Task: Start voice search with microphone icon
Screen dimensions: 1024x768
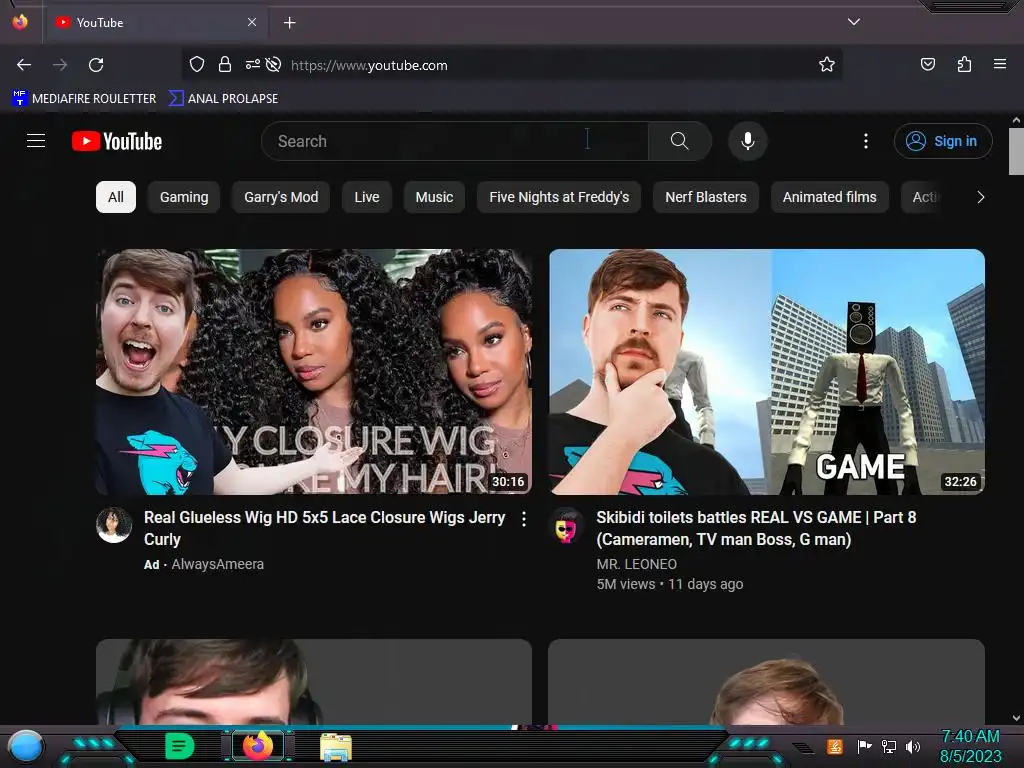Action: click(x=748, y=141)
